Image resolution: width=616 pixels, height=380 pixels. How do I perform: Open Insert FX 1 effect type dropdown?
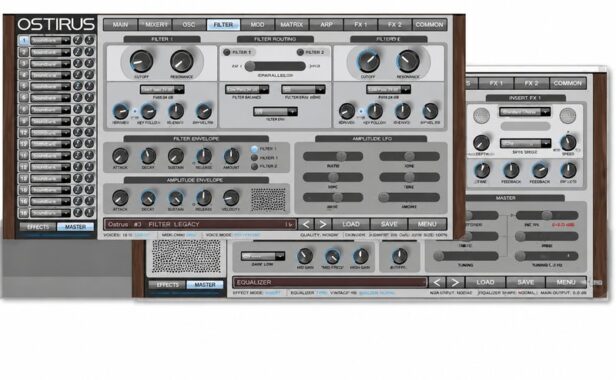525,112
